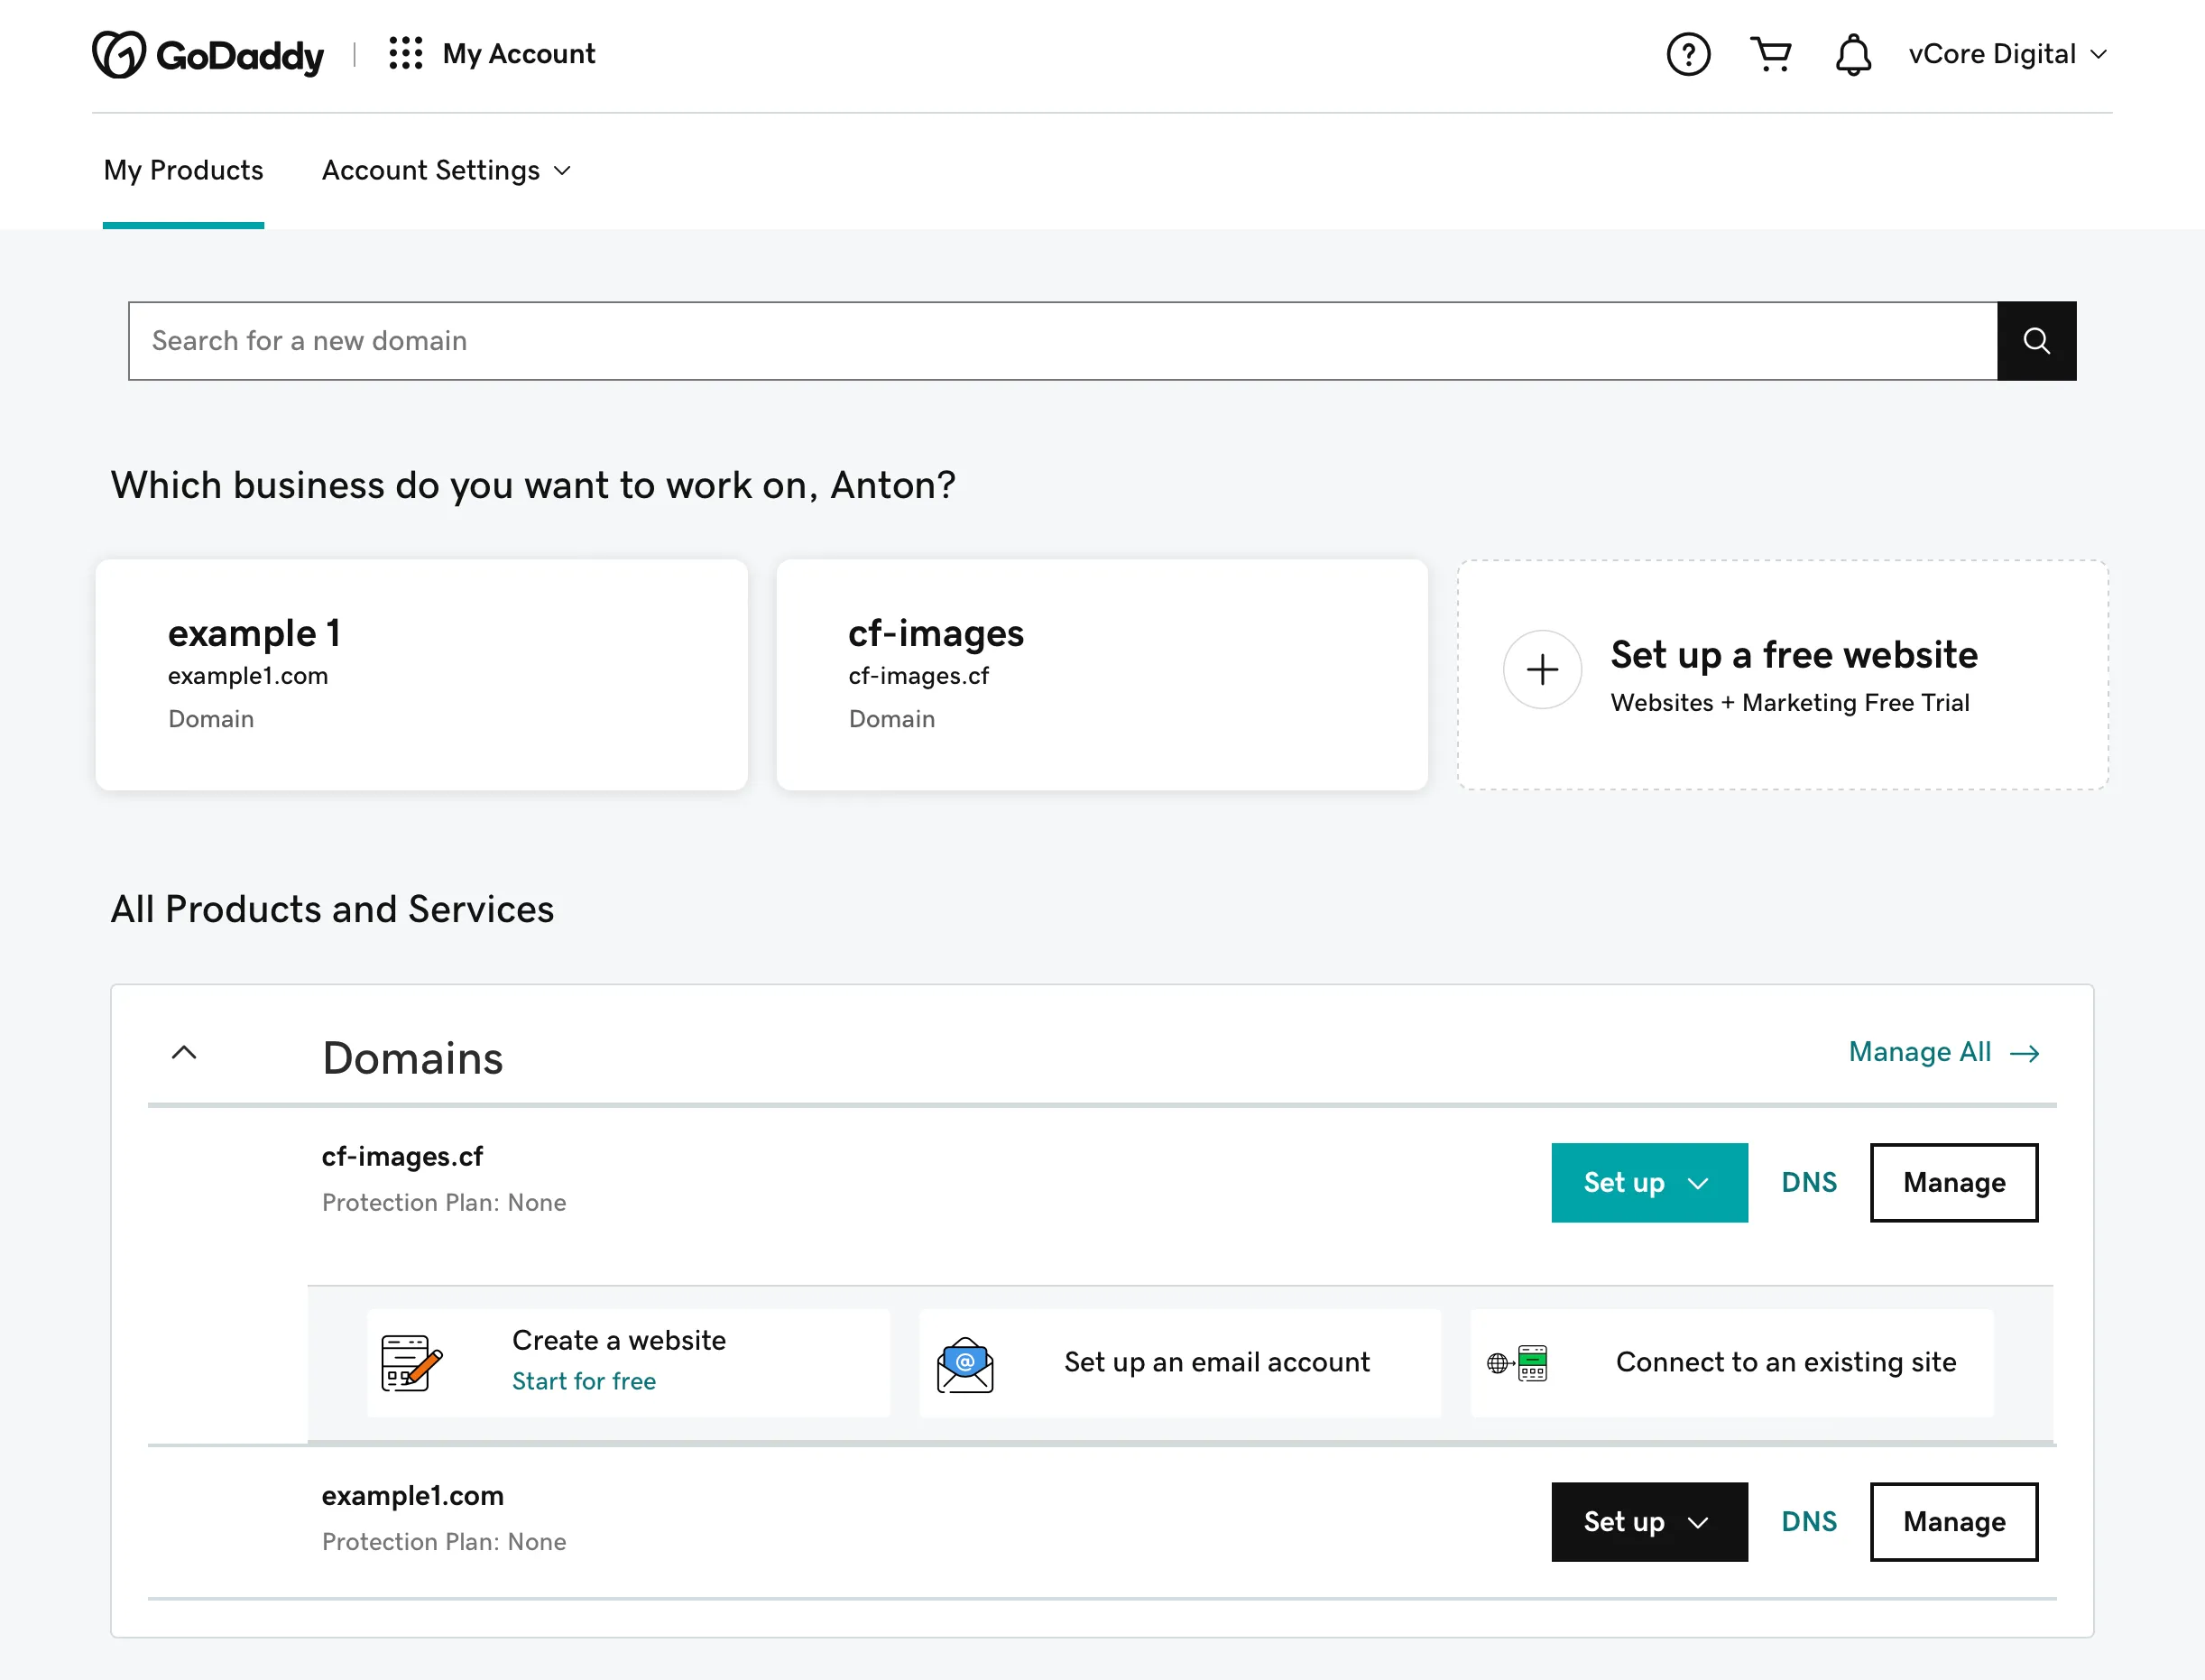Open DNS for example1.com

coord(1809,1521)
